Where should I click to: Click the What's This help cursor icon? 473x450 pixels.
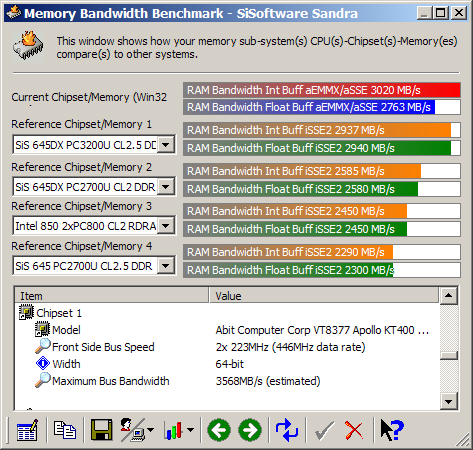392,430
